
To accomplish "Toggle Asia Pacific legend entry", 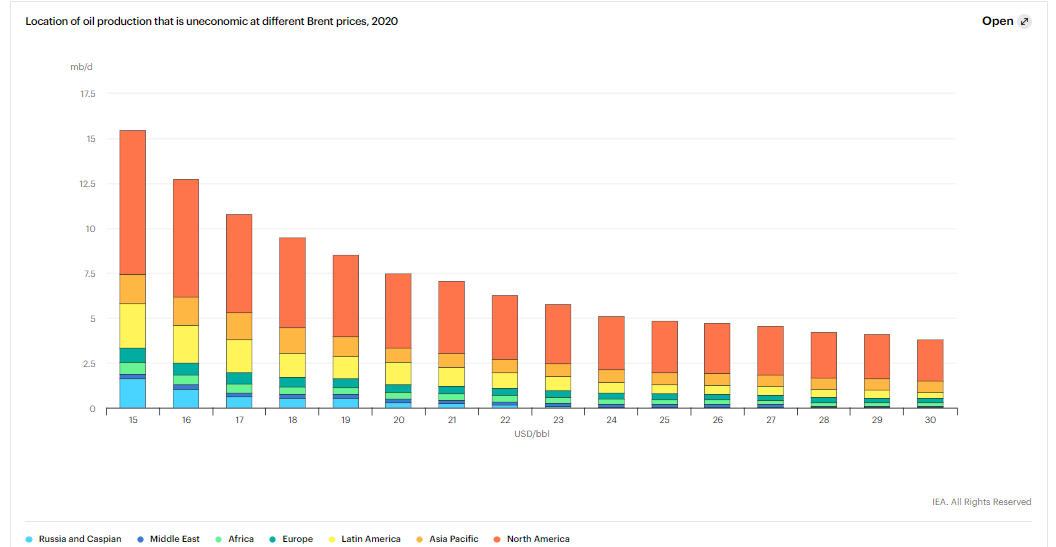I will coord(447,539).
